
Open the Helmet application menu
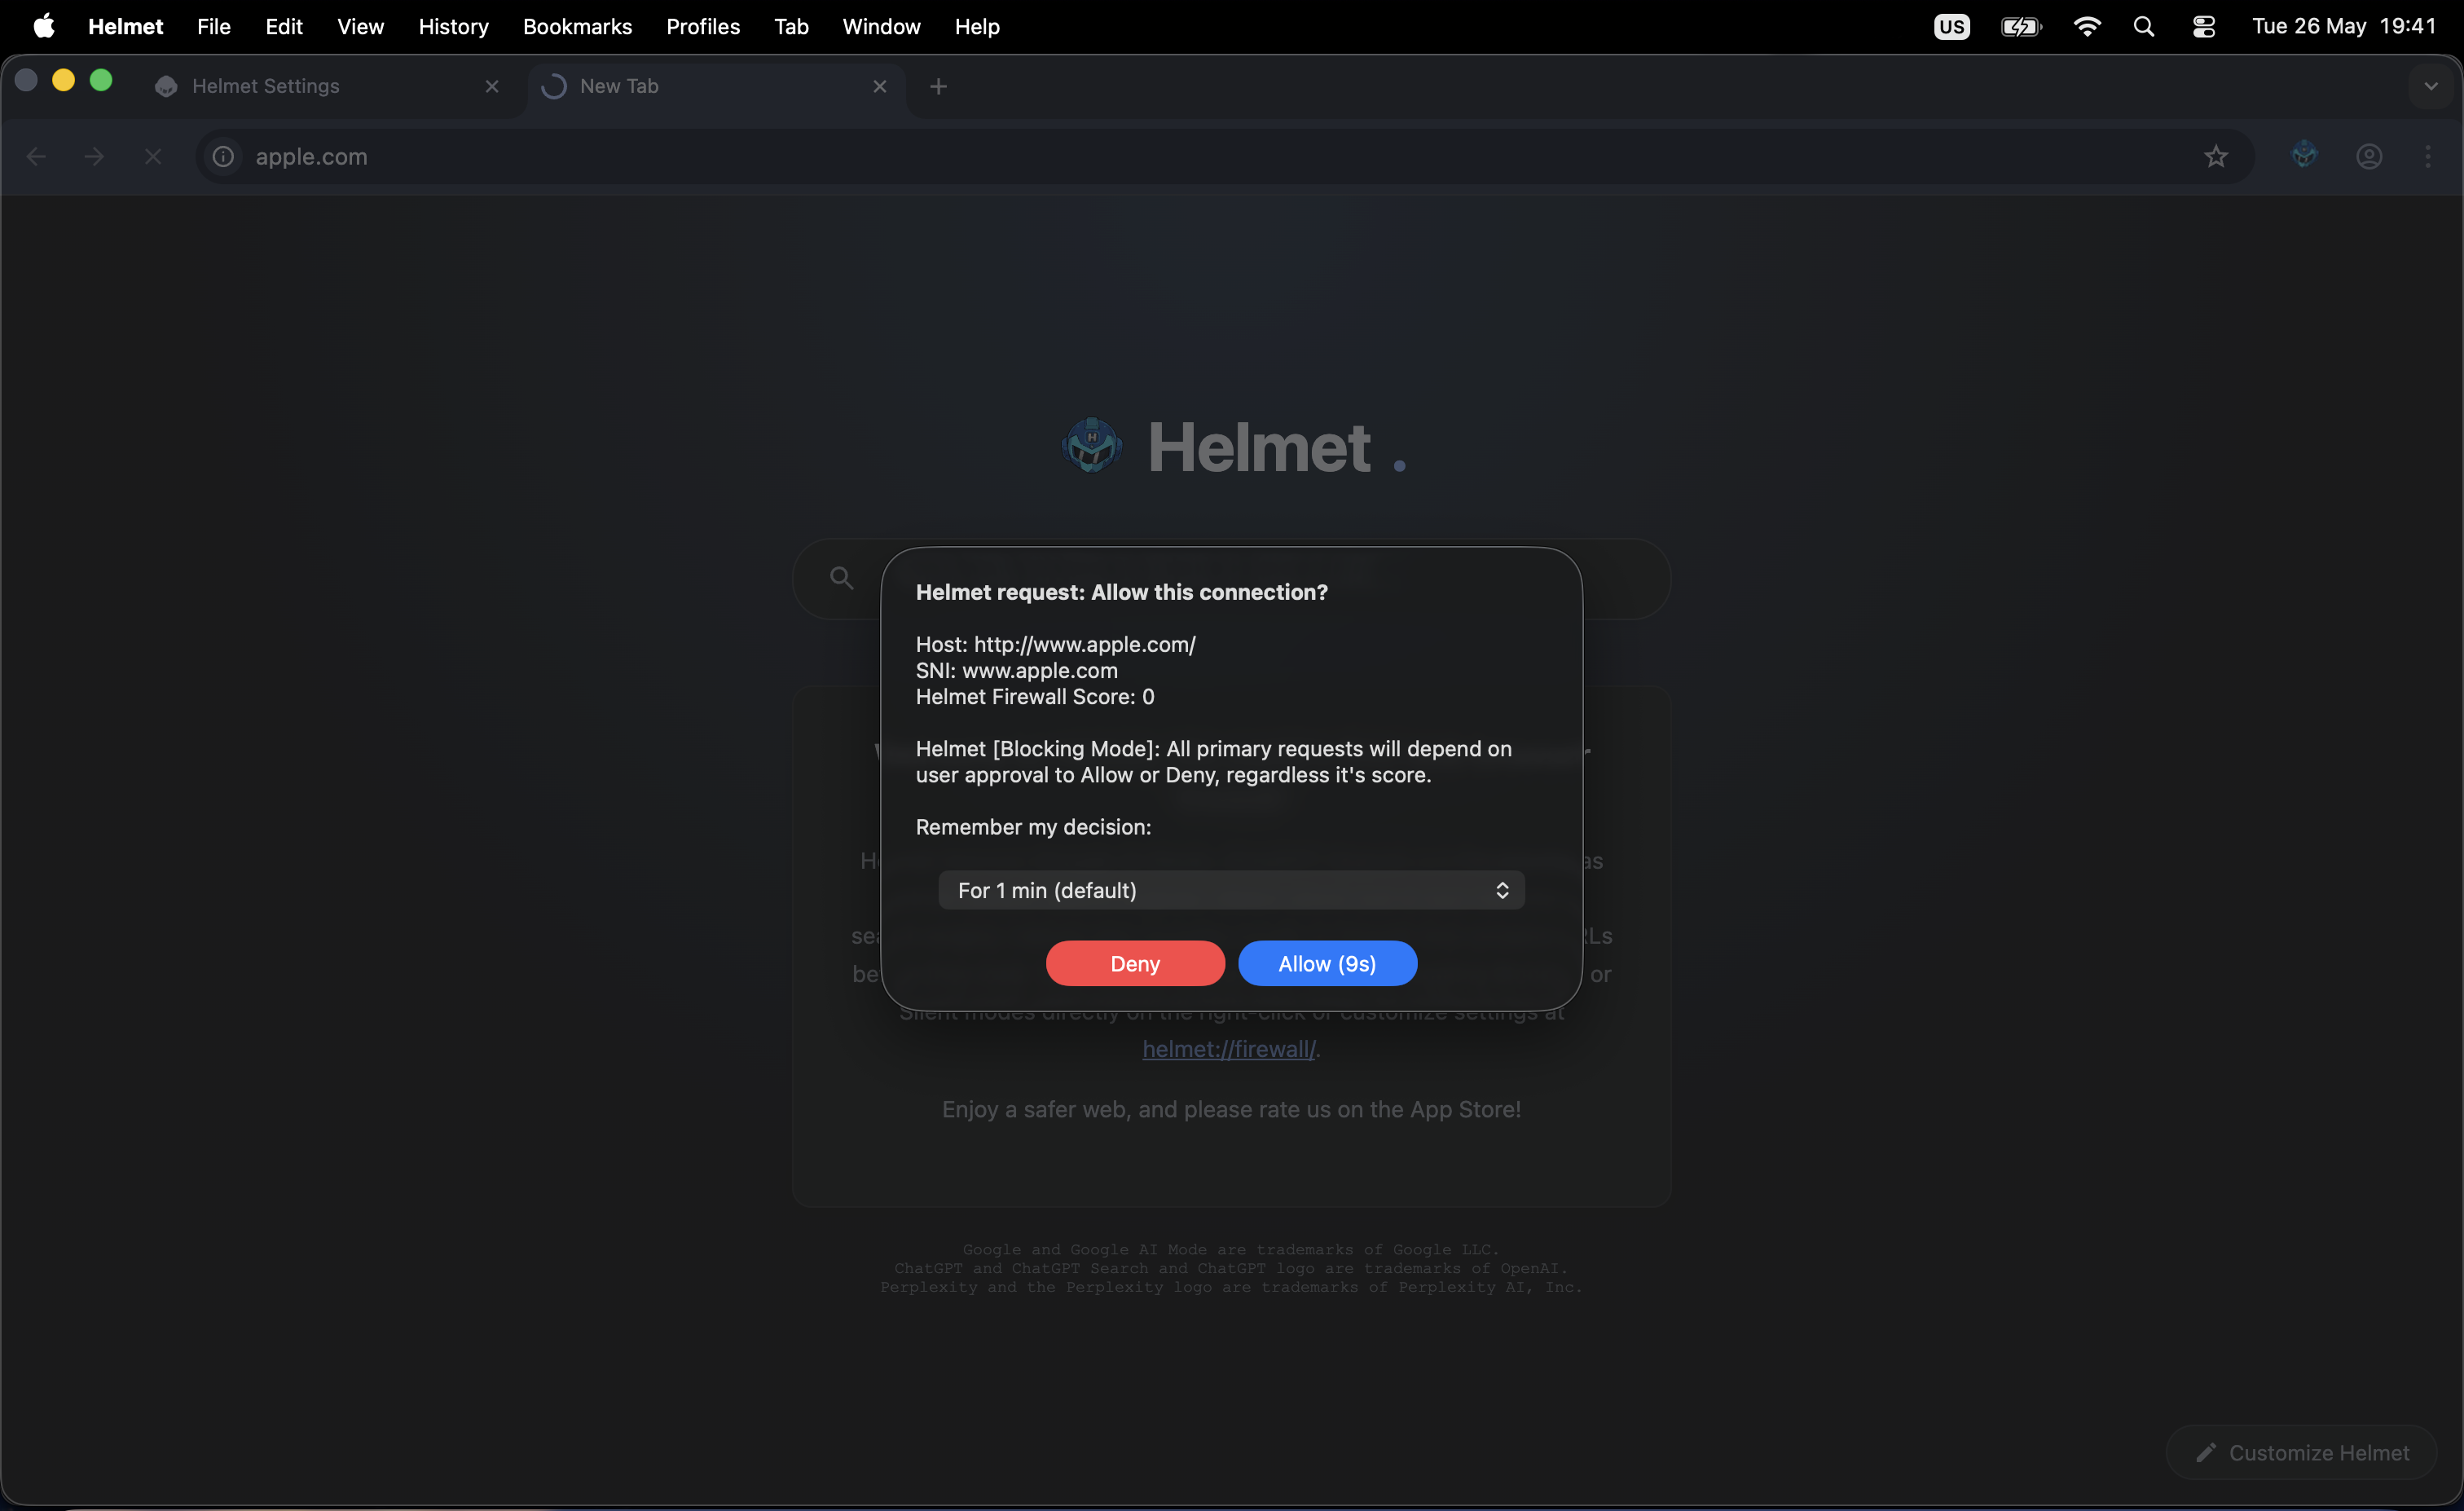tap(125, 26)
